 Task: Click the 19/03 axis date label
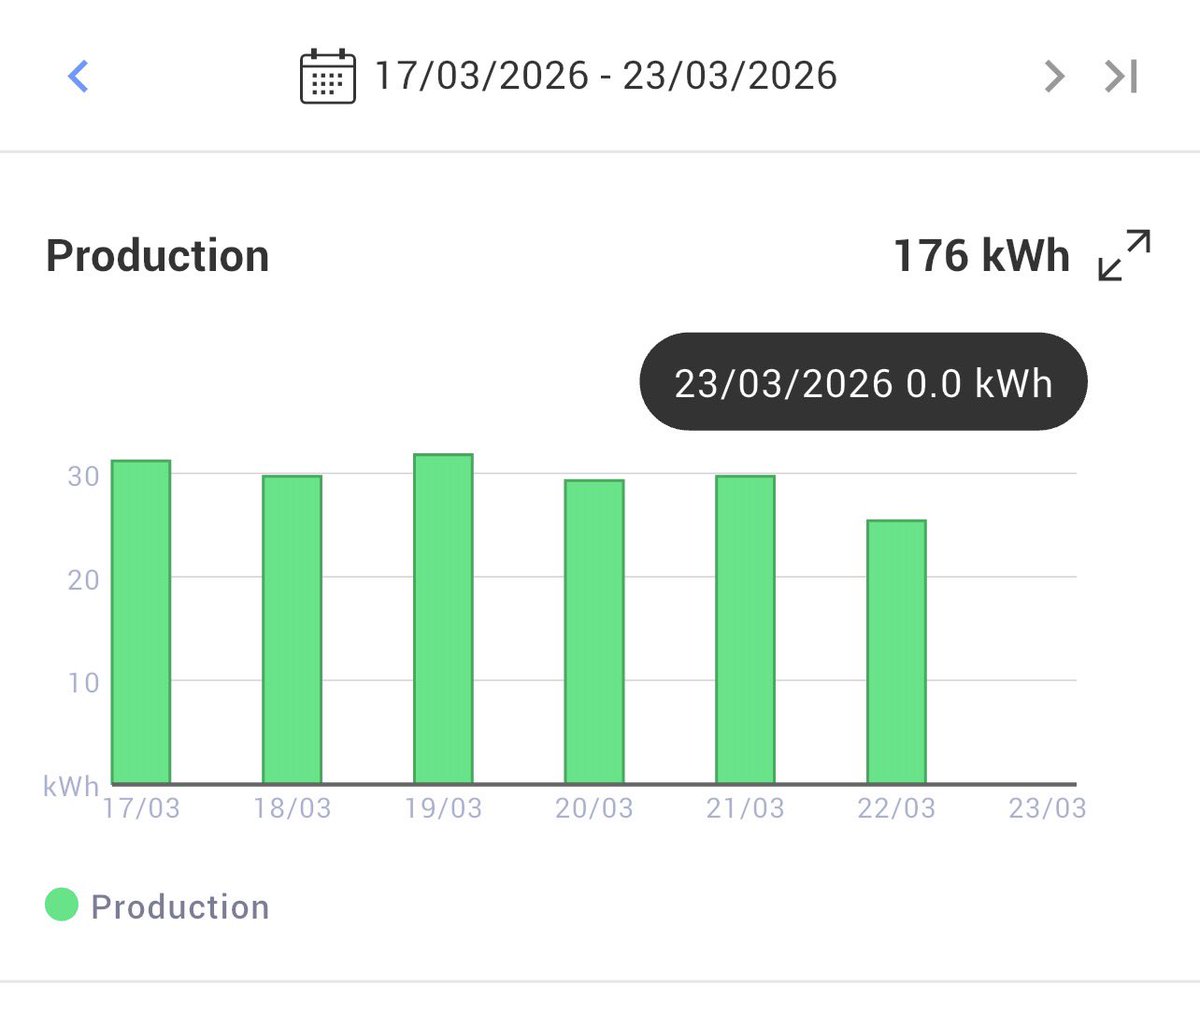click(x=443, y=808)
